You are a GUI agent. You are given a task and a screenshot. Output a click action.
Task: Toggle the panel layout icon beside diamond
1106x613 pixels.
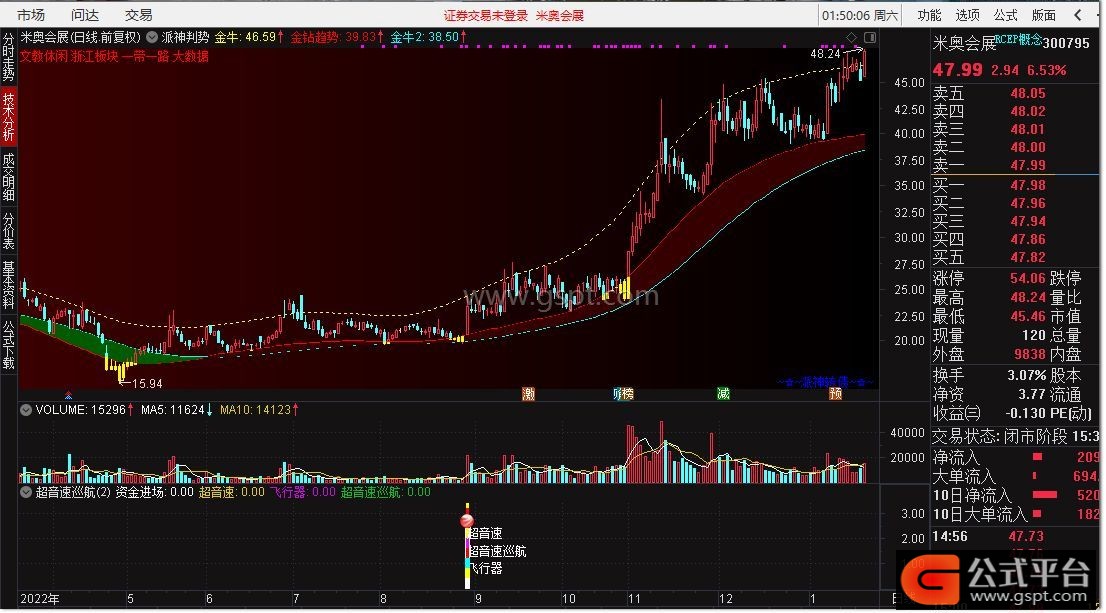870,37
